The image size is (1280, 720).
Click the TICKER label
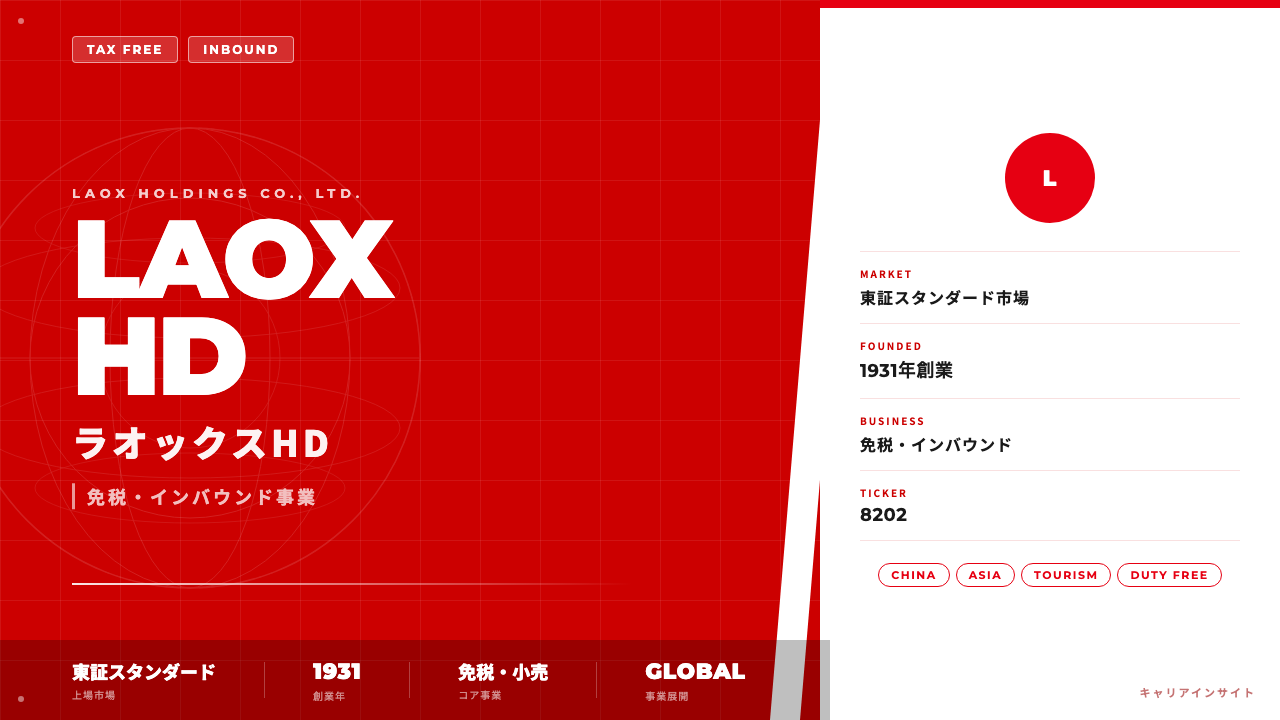coord(884,493)
